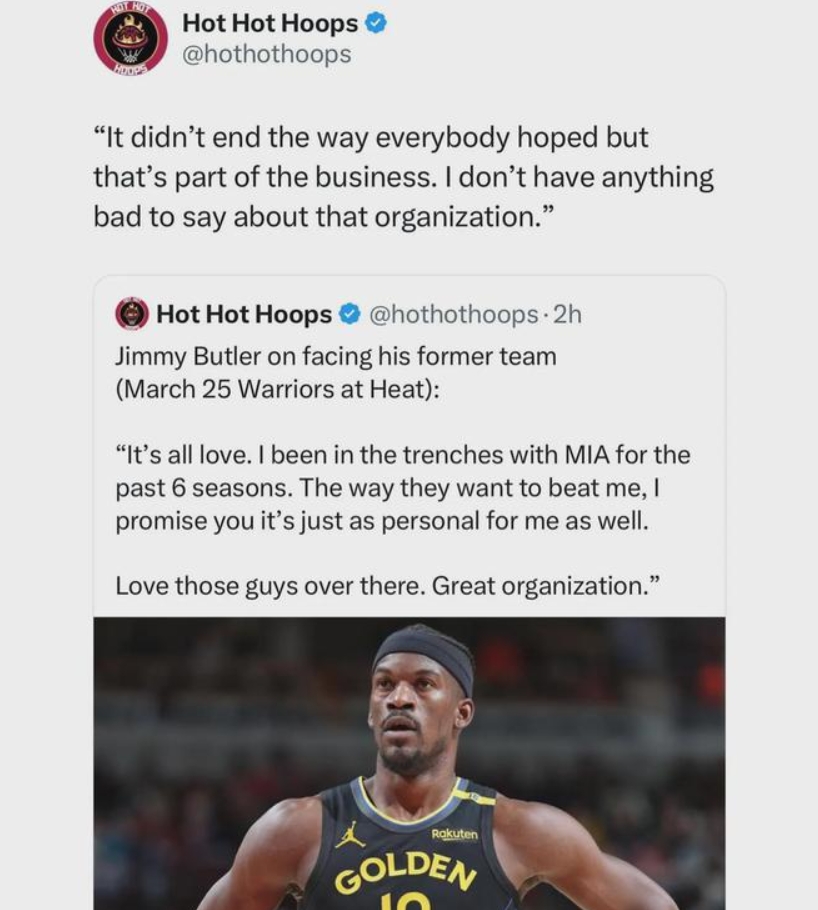
Task: Click the Rakuten sponsor patch on jersey
Action: 455,834
